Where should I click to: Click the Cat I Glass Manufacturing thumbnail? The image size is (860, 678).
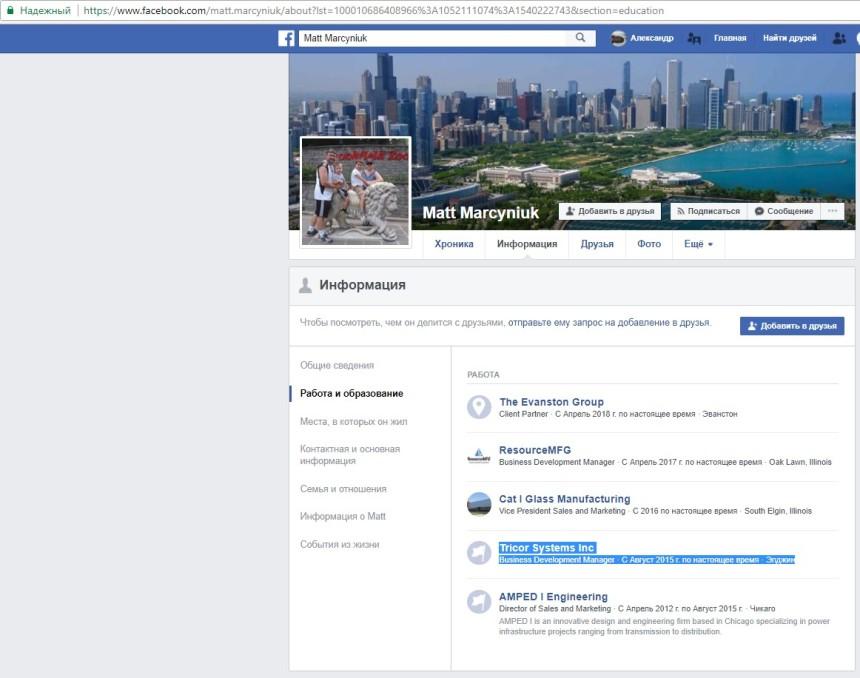click(479, 504)
